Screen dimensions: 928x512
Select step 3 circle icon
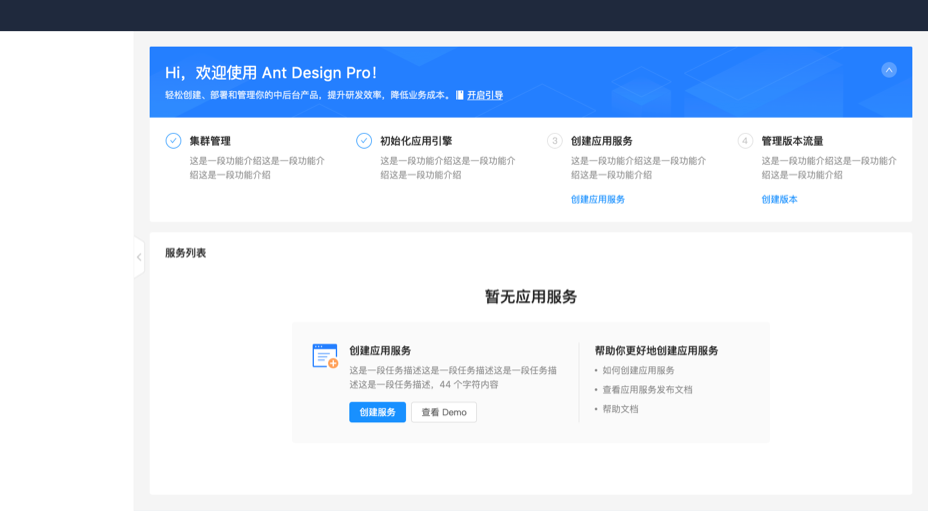click(x=555, y=141)
